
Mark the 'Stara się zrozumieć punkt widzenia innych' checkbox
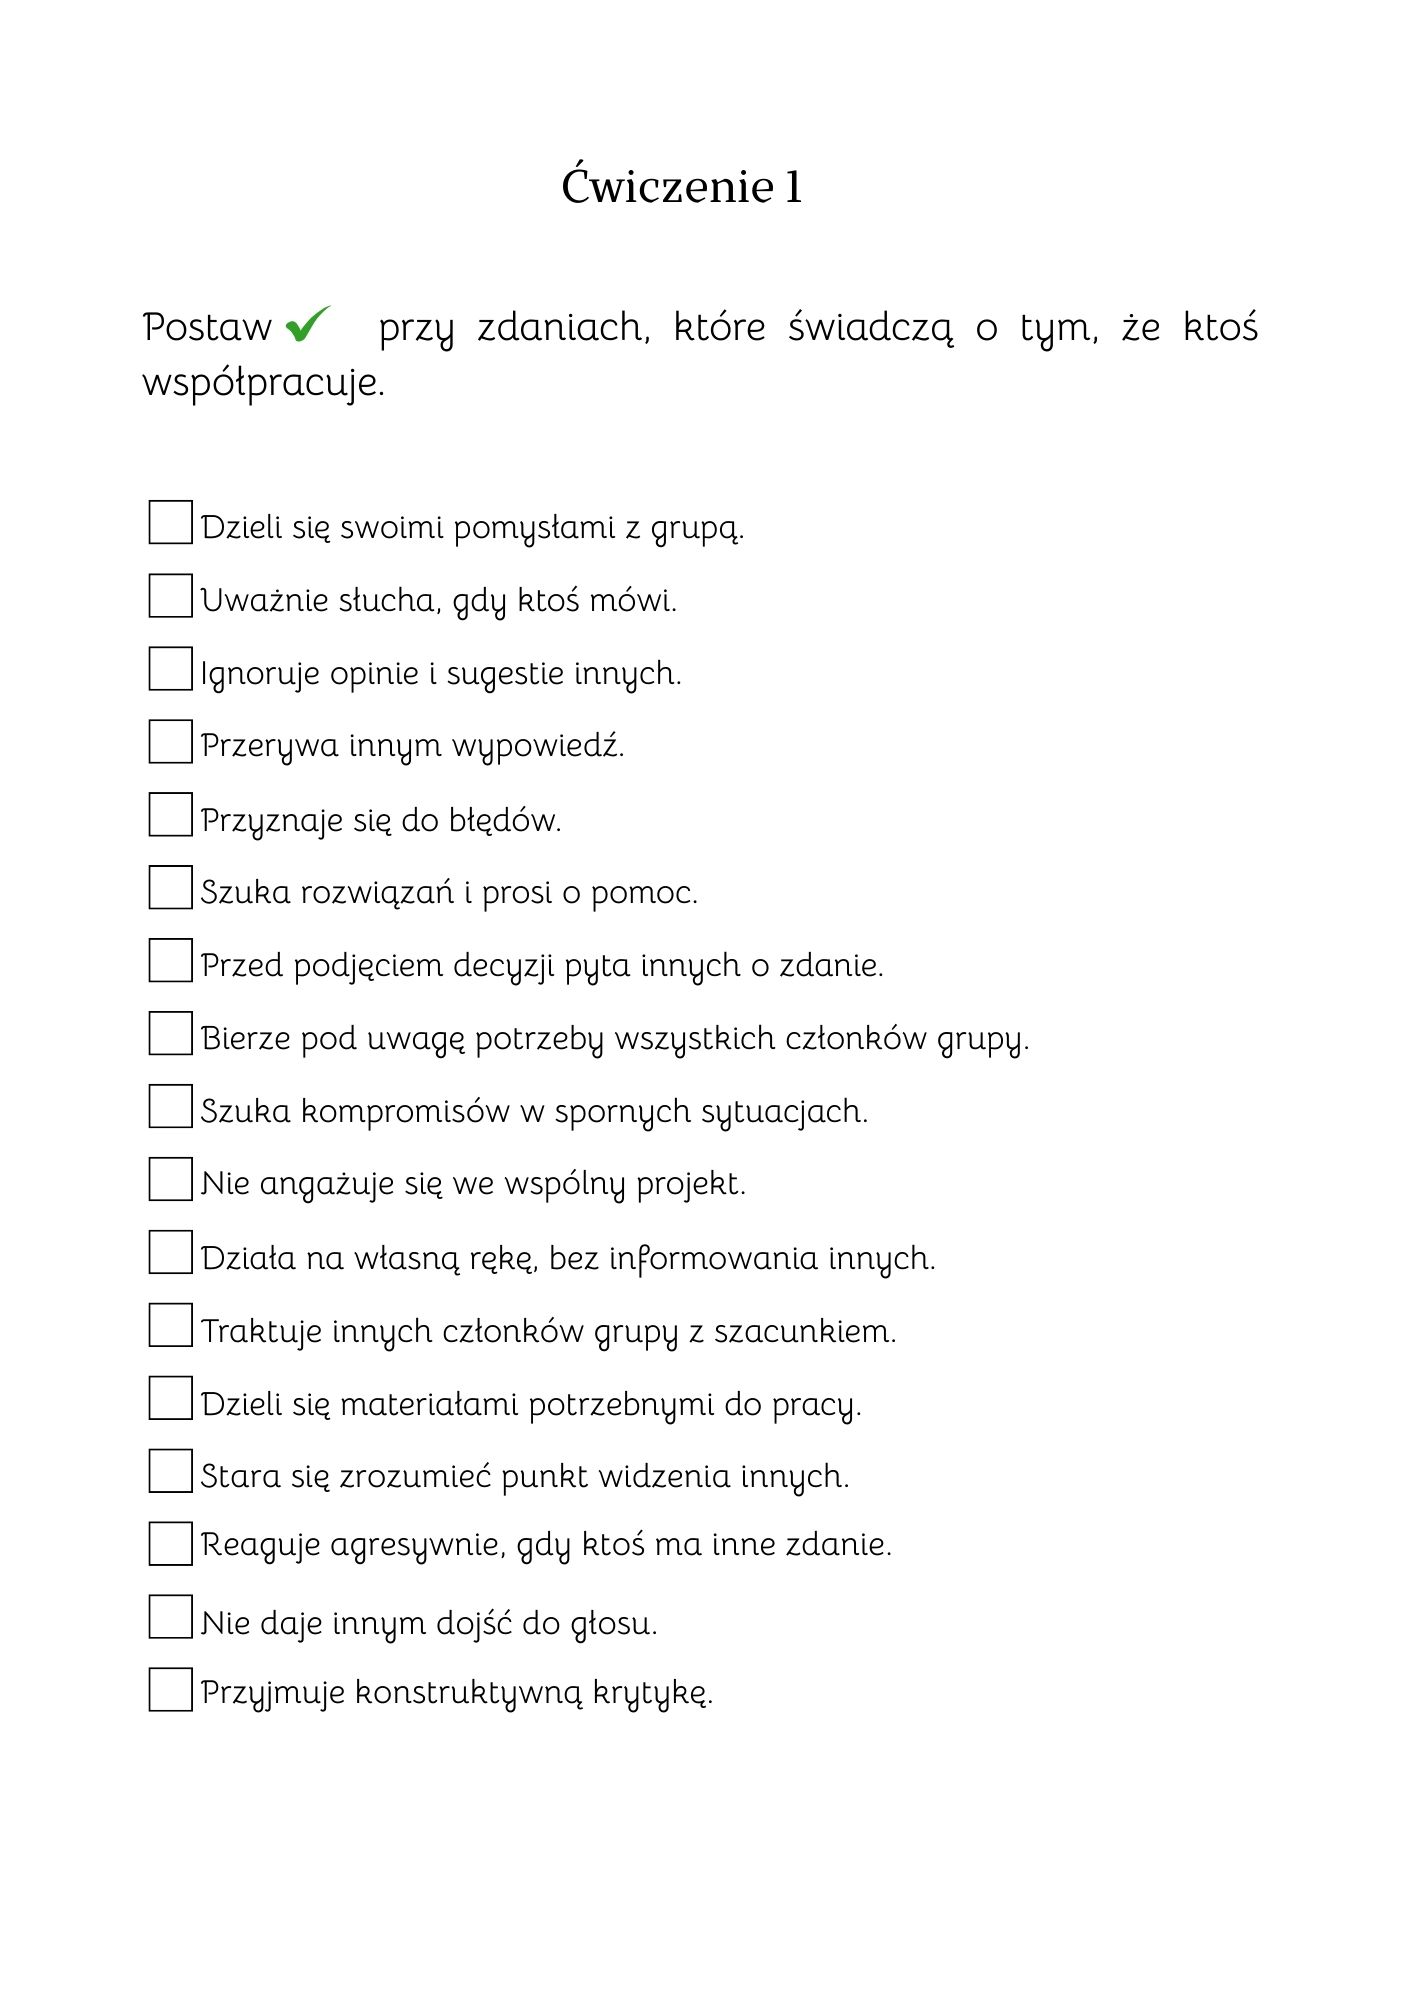(170, 1471)
